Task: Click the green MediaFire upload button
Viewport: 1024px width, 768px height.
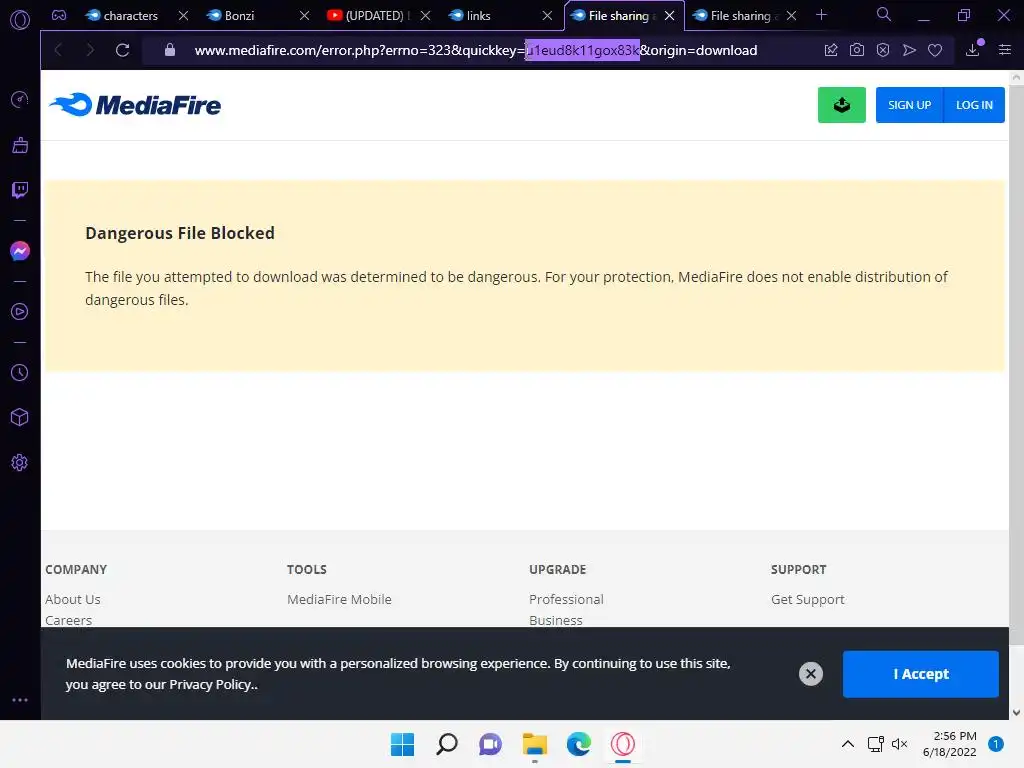Action: (x=842, y=104)
